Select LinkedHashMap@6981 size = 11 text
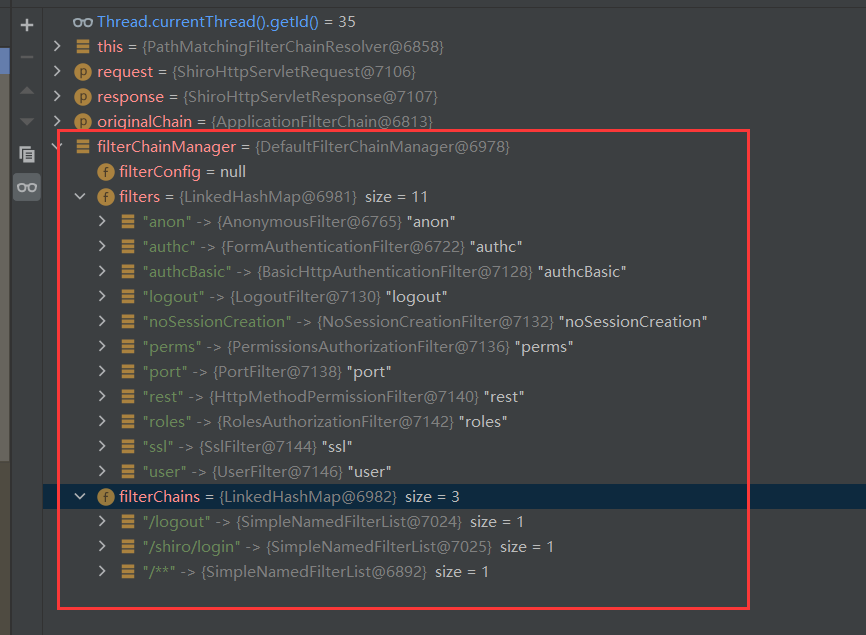Viewport: 866px width, 635px height. coord(303,197)
